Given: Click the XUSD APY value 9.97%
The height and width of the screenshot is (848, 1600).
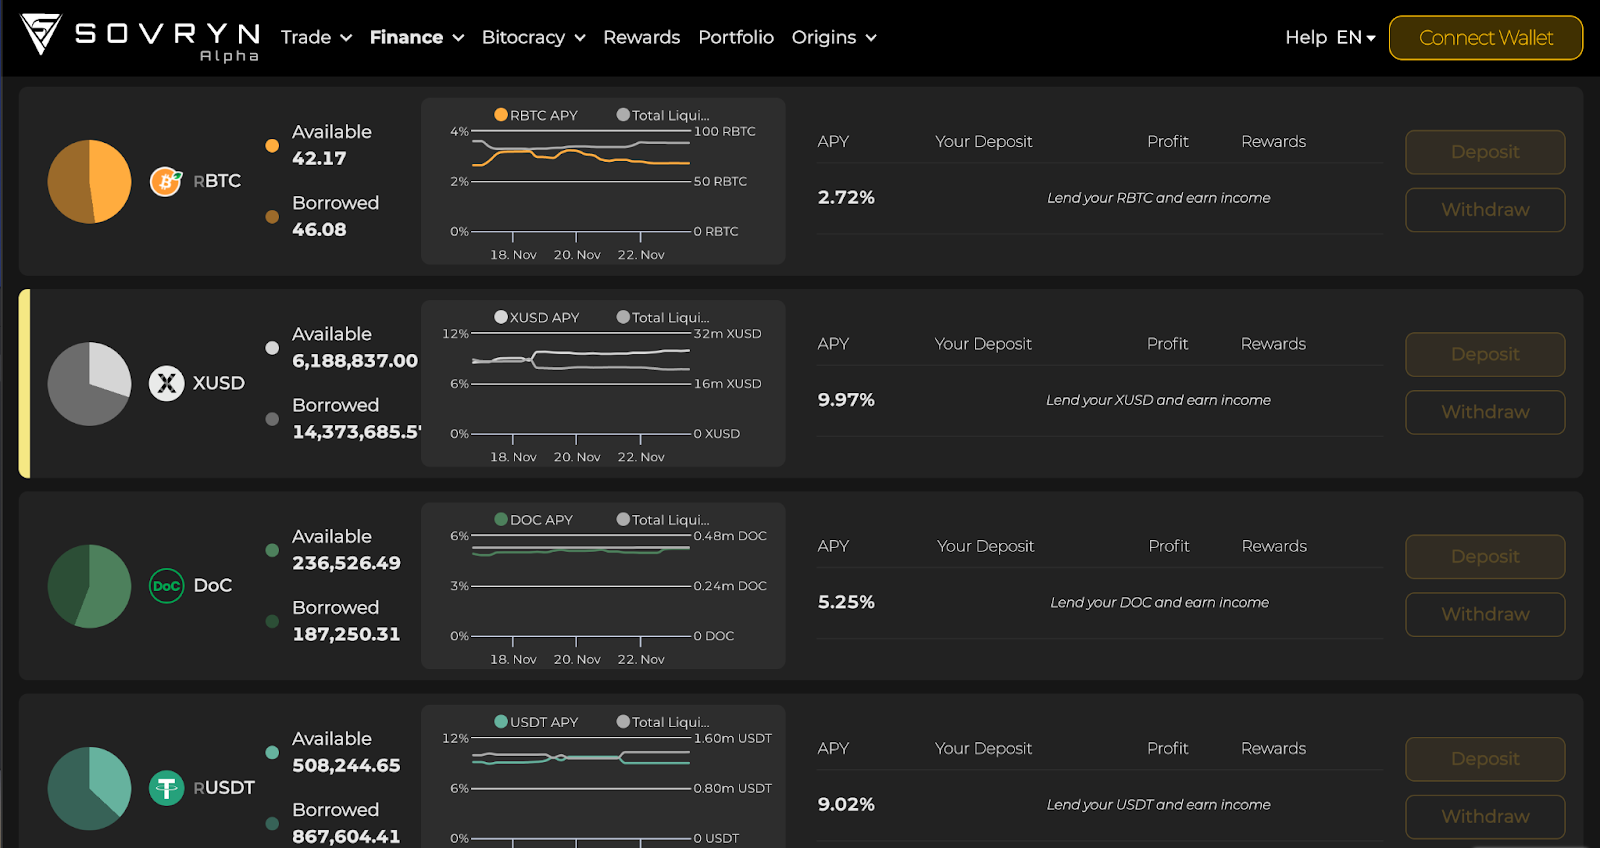Looking at the screenshot, I should click(x=846, y=400).
